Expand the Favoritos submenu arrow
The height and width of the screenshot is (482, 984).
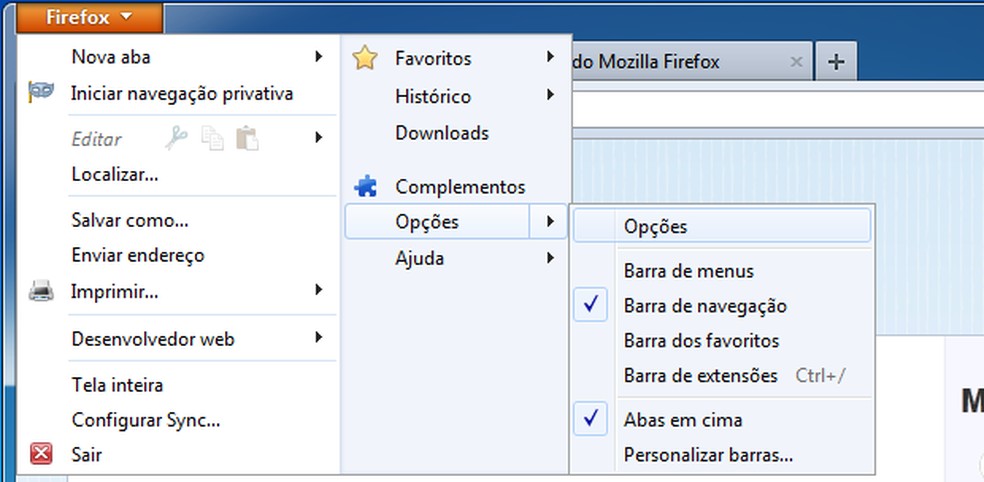(x=550, y=56)
